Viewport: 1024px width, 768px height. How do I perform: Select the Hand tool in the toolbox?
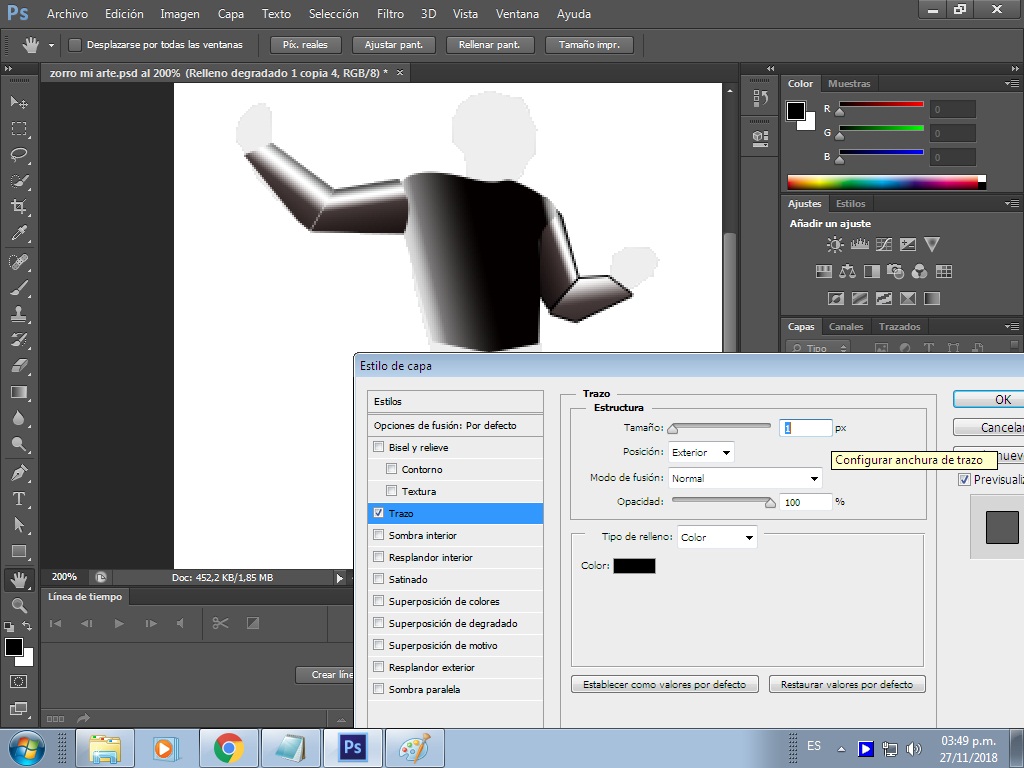[19, 579]
